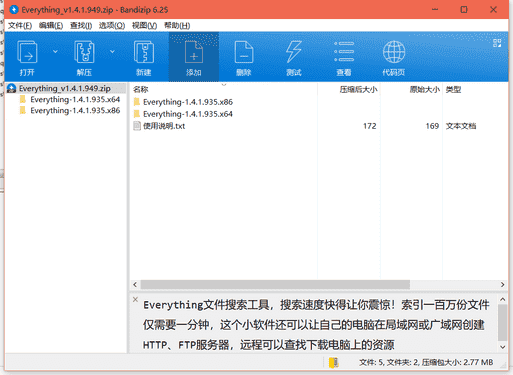Click the text file icon beside 使用说明.txt
Image resolution: width=513 pixels, height=375 pixels.
pyautogui.click(x=137, y=126)
